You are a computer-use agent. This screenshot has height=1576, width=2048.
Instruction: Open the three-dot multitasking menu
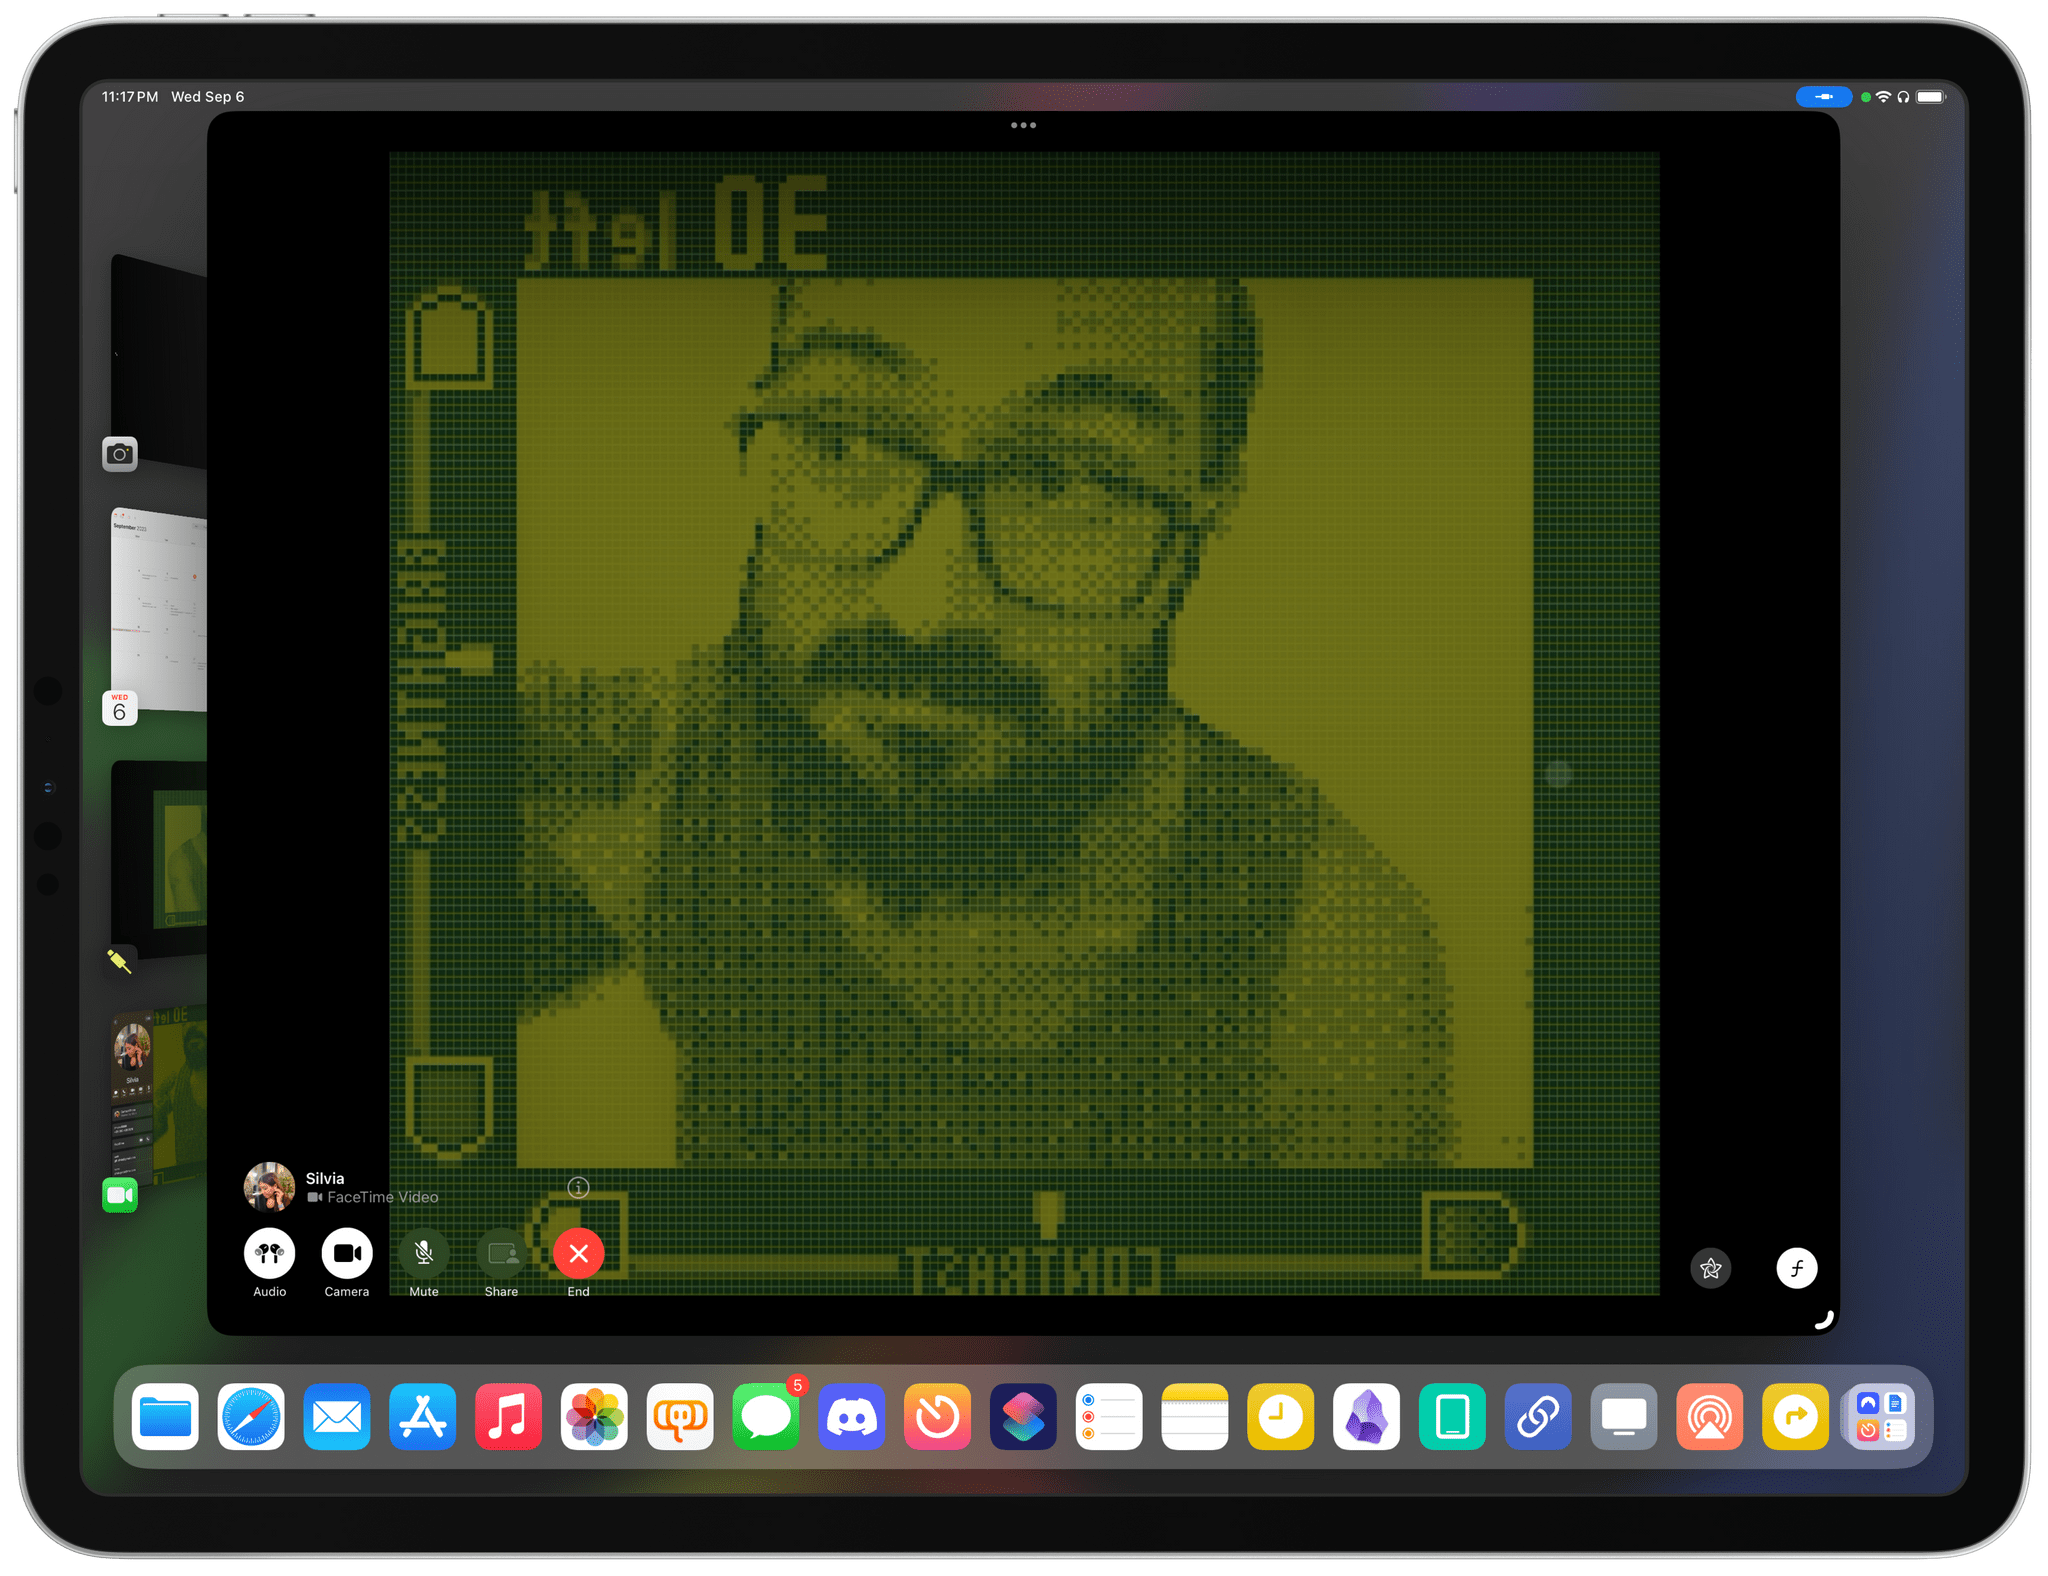(1023, 125)
